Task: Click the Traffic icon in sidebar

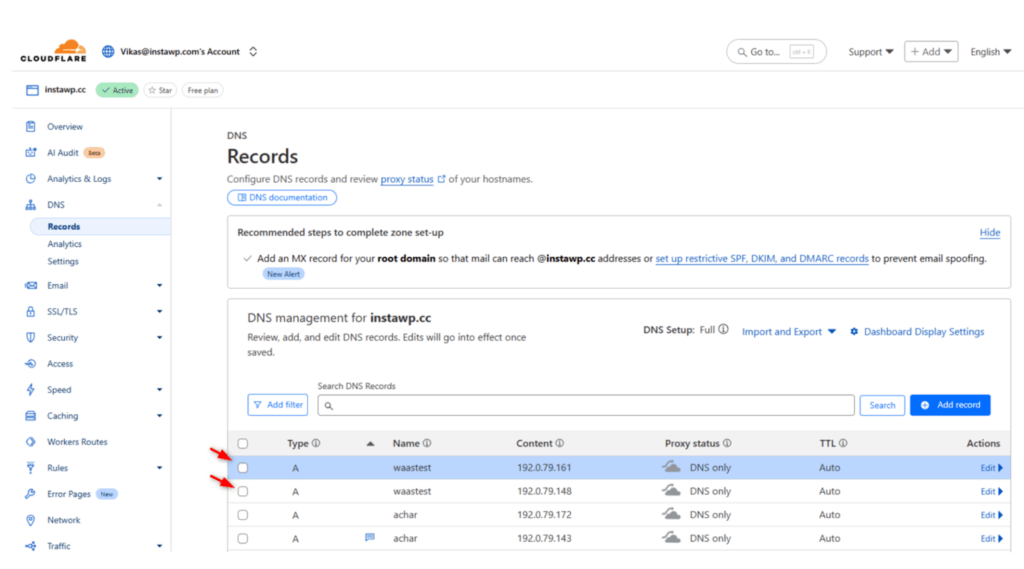Action: point(31,545)
